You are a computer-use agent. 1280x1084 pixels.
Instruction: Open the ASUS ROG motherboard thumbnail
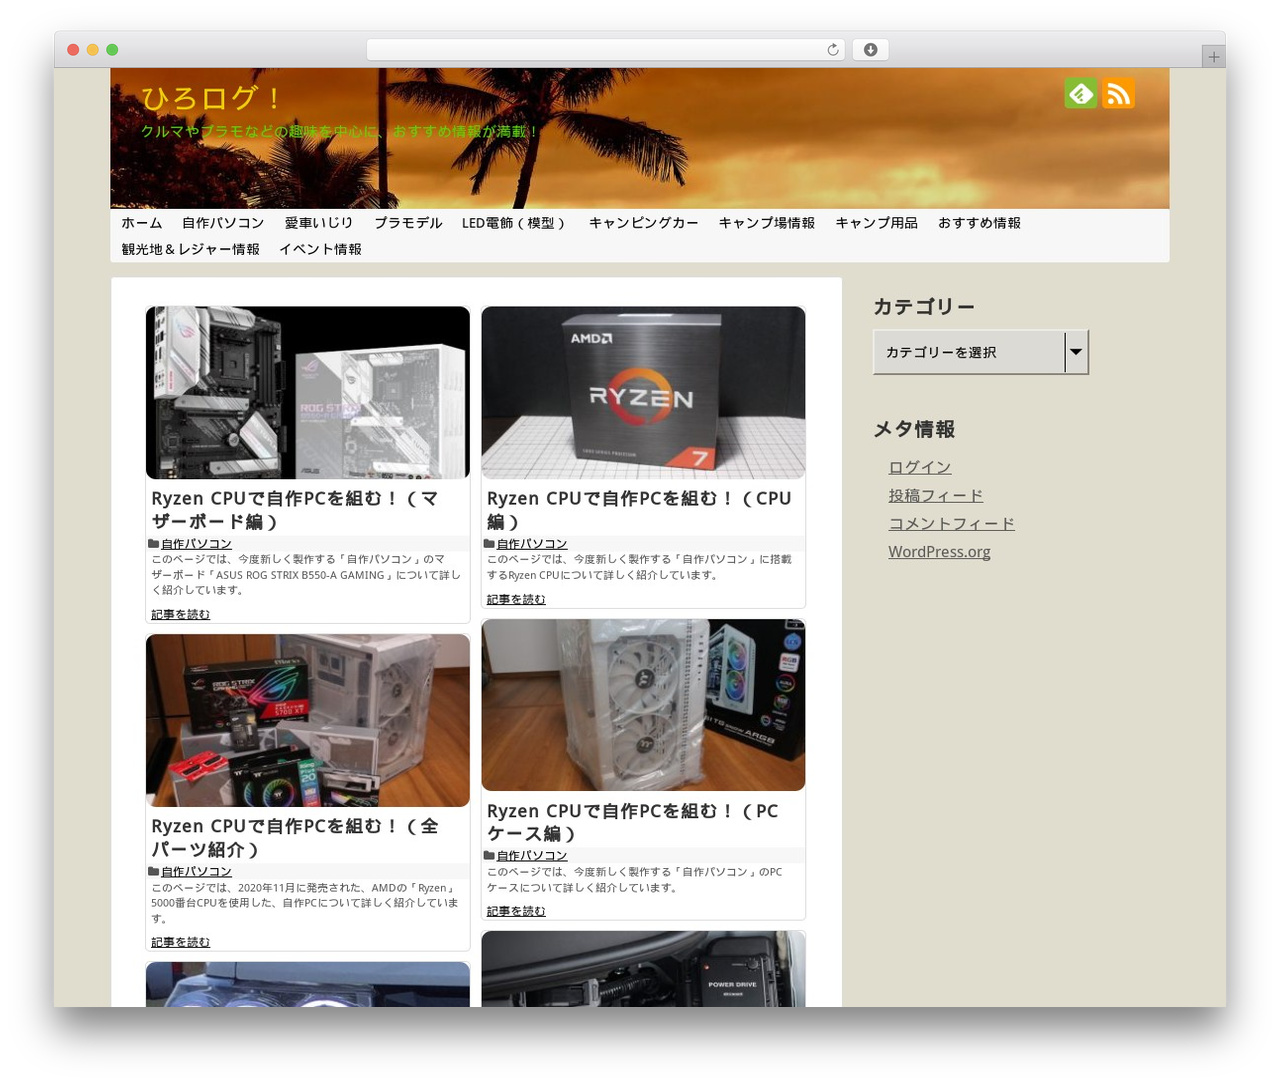[308, 393]
